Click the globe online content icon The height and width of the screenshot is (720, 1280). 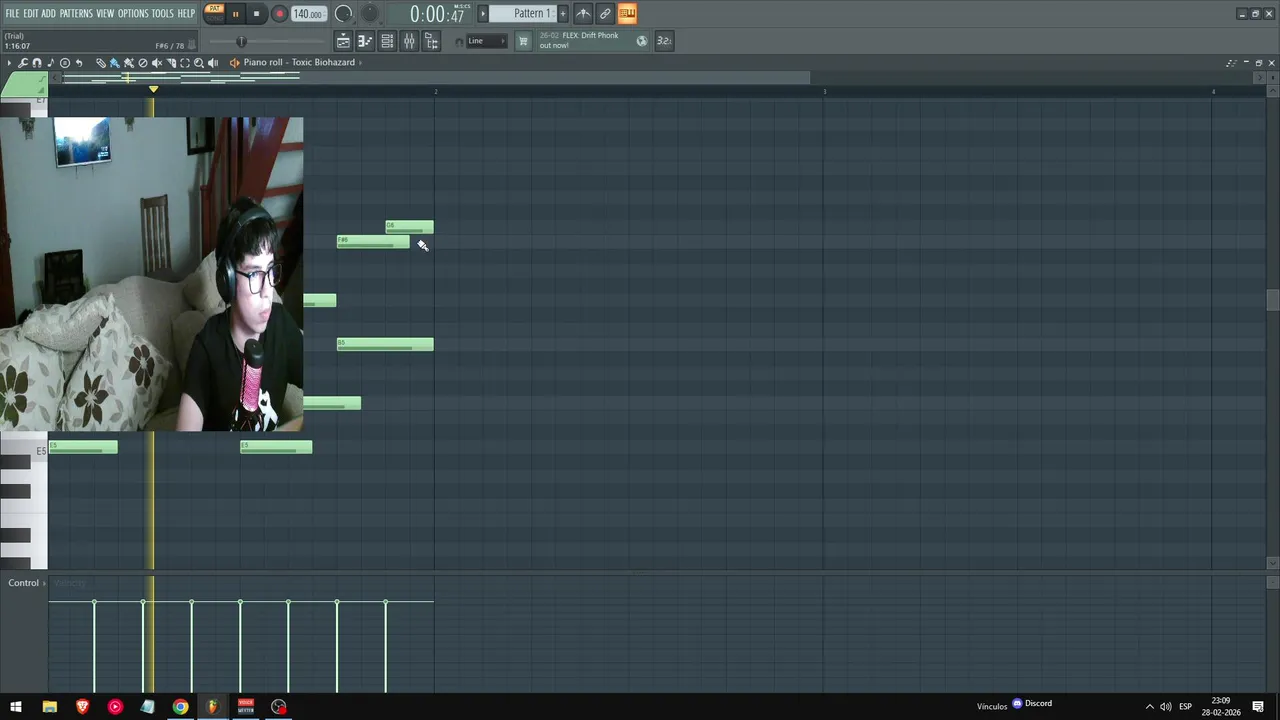642,41
